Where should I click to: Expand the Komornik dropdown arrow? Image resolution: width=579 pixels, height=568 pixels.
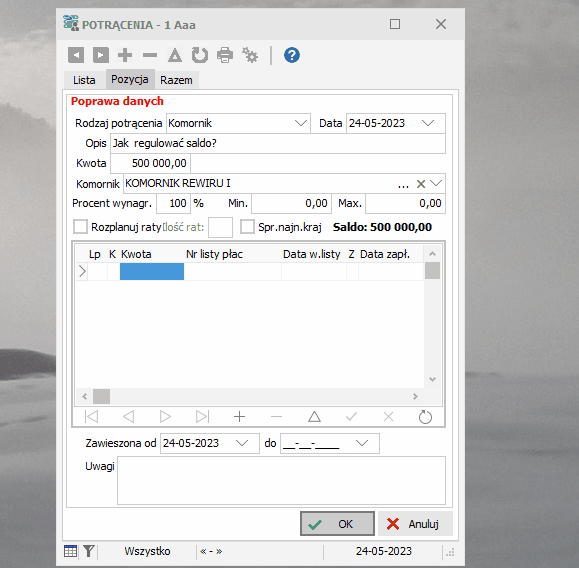pos(436,184)
